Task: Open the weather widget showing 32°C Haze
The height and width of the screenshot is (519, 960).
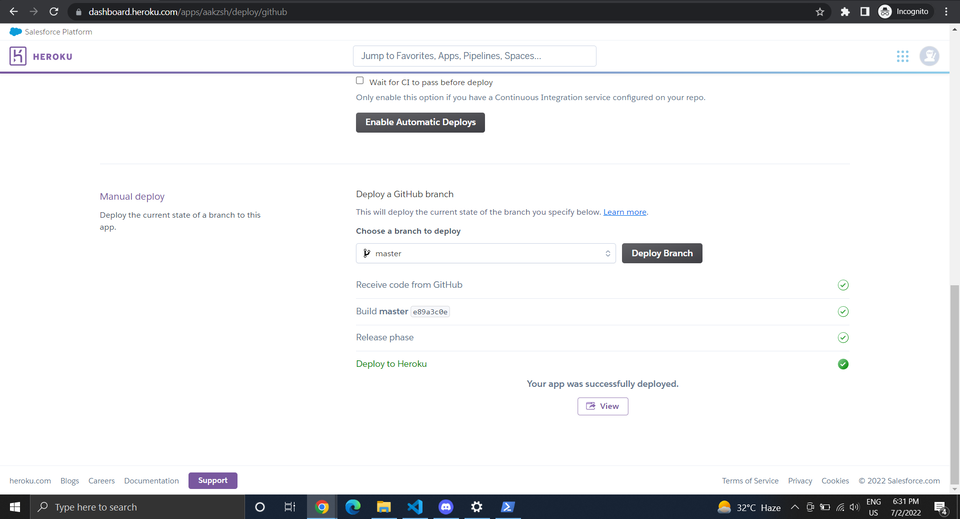Action: pyautogui.click(x=749, y=507)
